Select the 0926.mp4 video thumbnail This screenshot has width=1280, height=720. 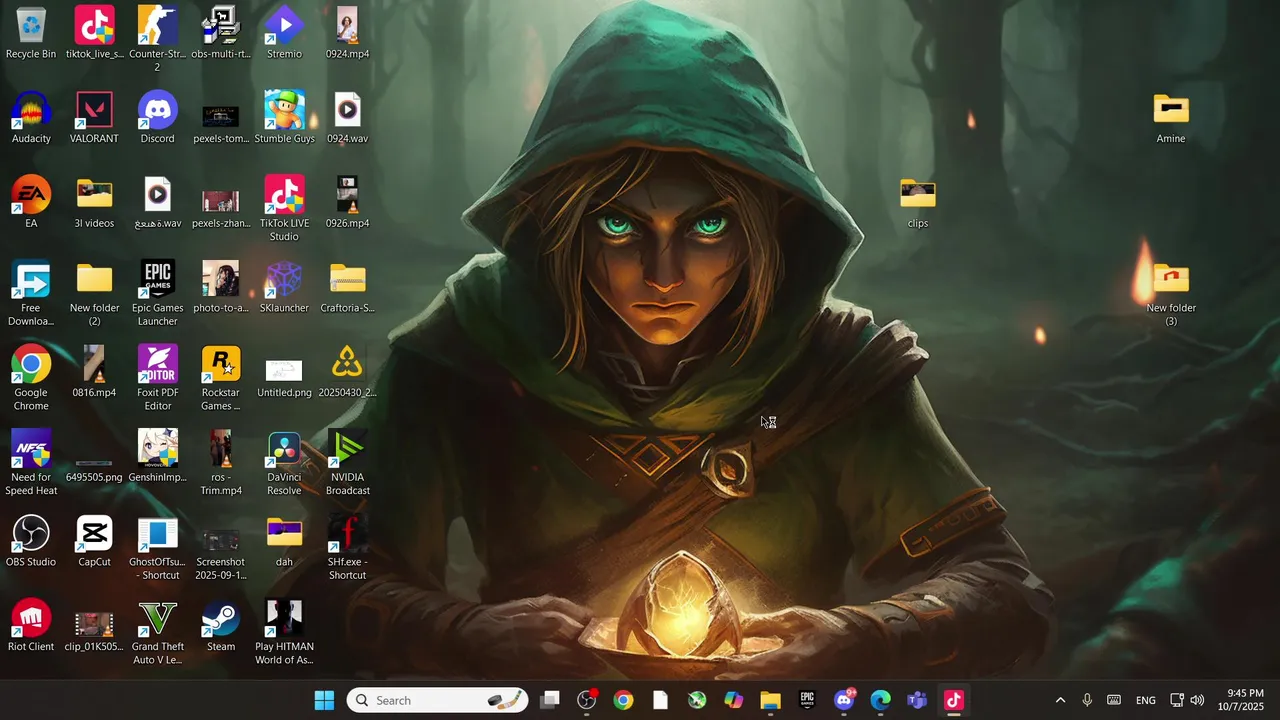coord(347,202)
